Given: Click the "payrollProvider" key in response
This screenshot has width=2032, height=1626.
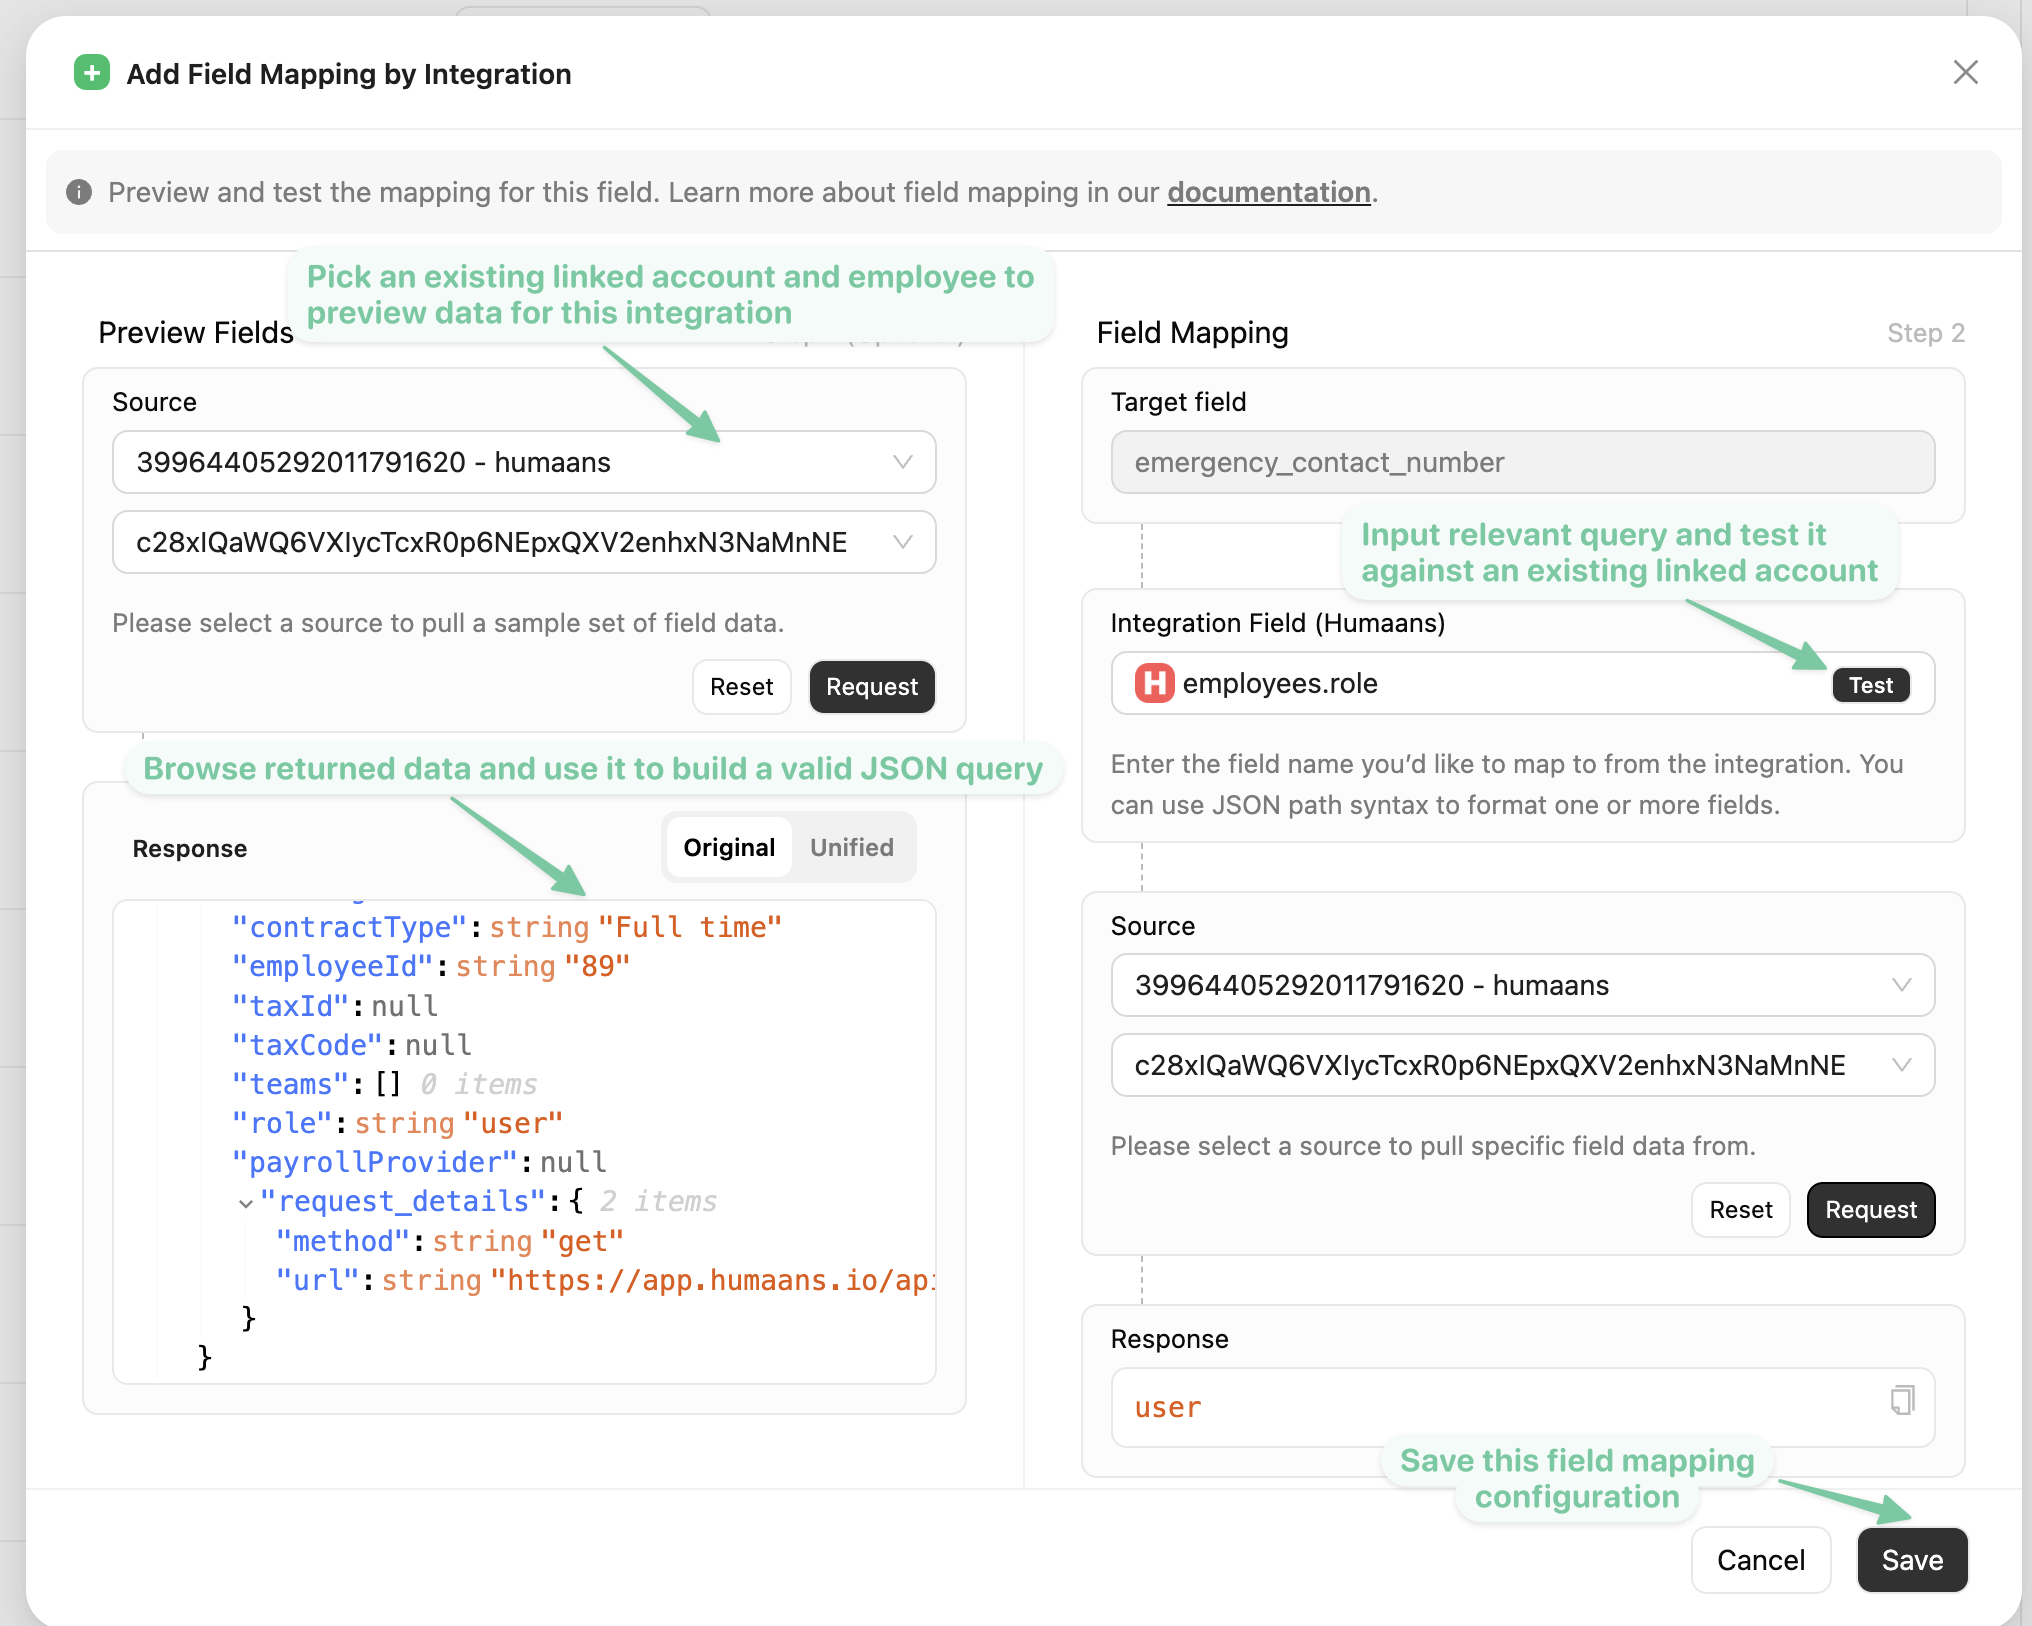Looking at the screenshot, I should point(374,1162).
